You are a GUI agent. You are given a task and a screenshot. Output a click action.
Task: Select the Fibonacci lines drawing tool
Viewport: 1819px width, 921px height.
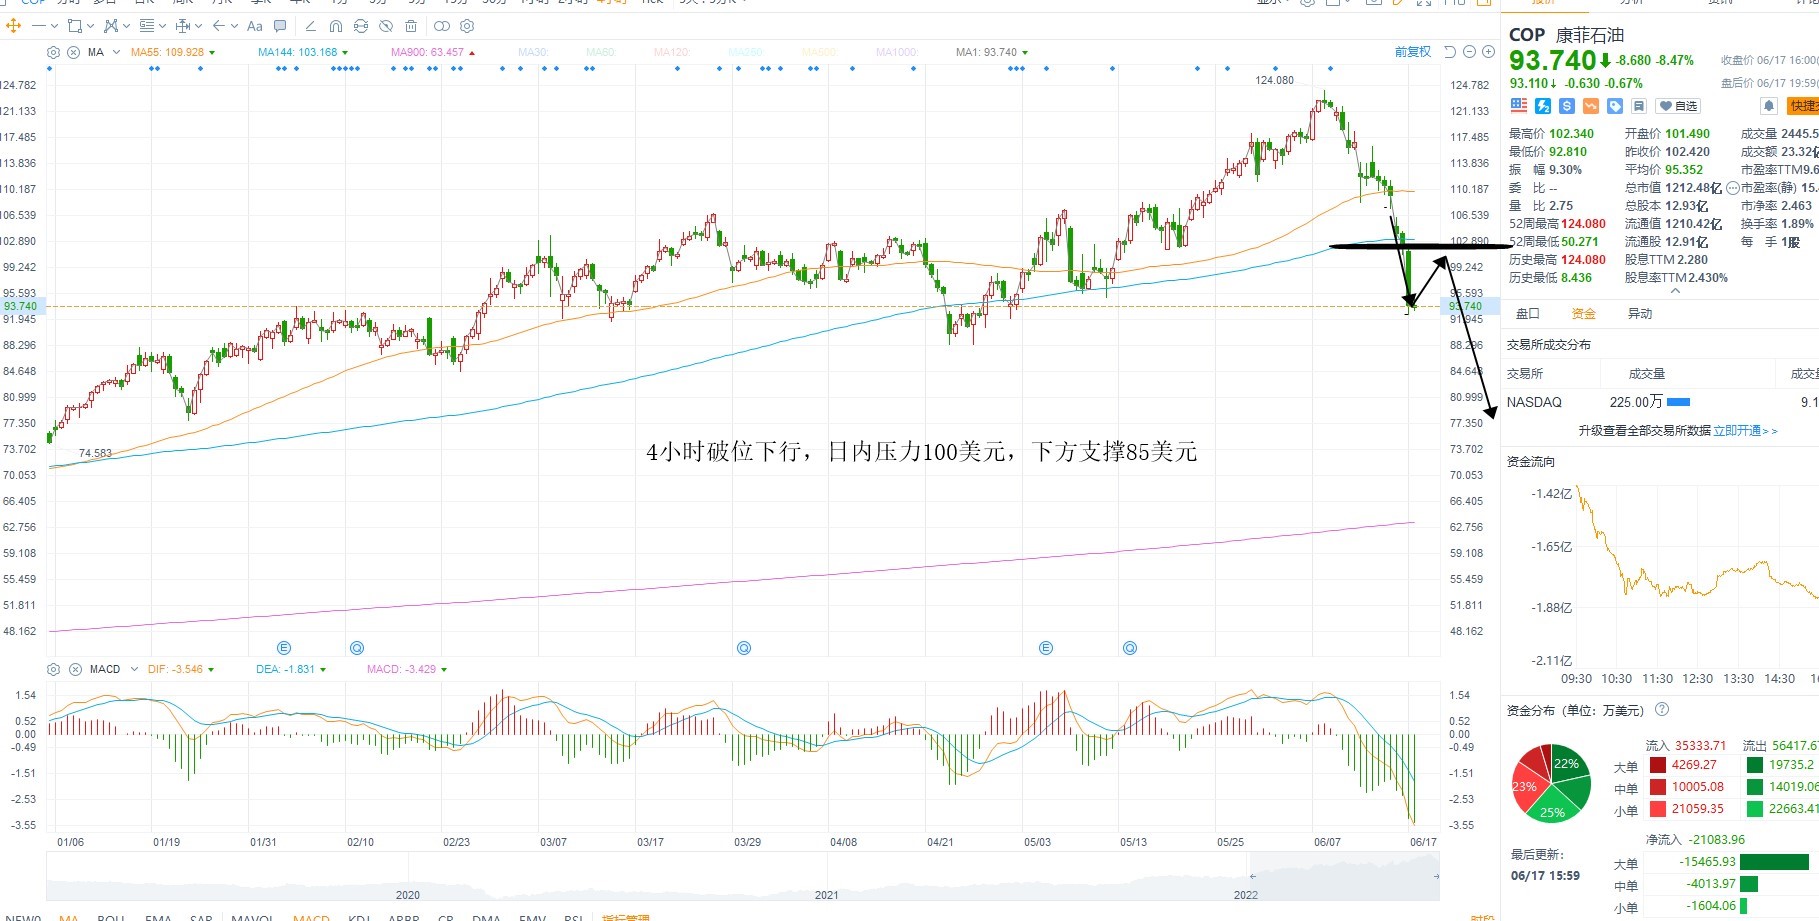(147, 26)
